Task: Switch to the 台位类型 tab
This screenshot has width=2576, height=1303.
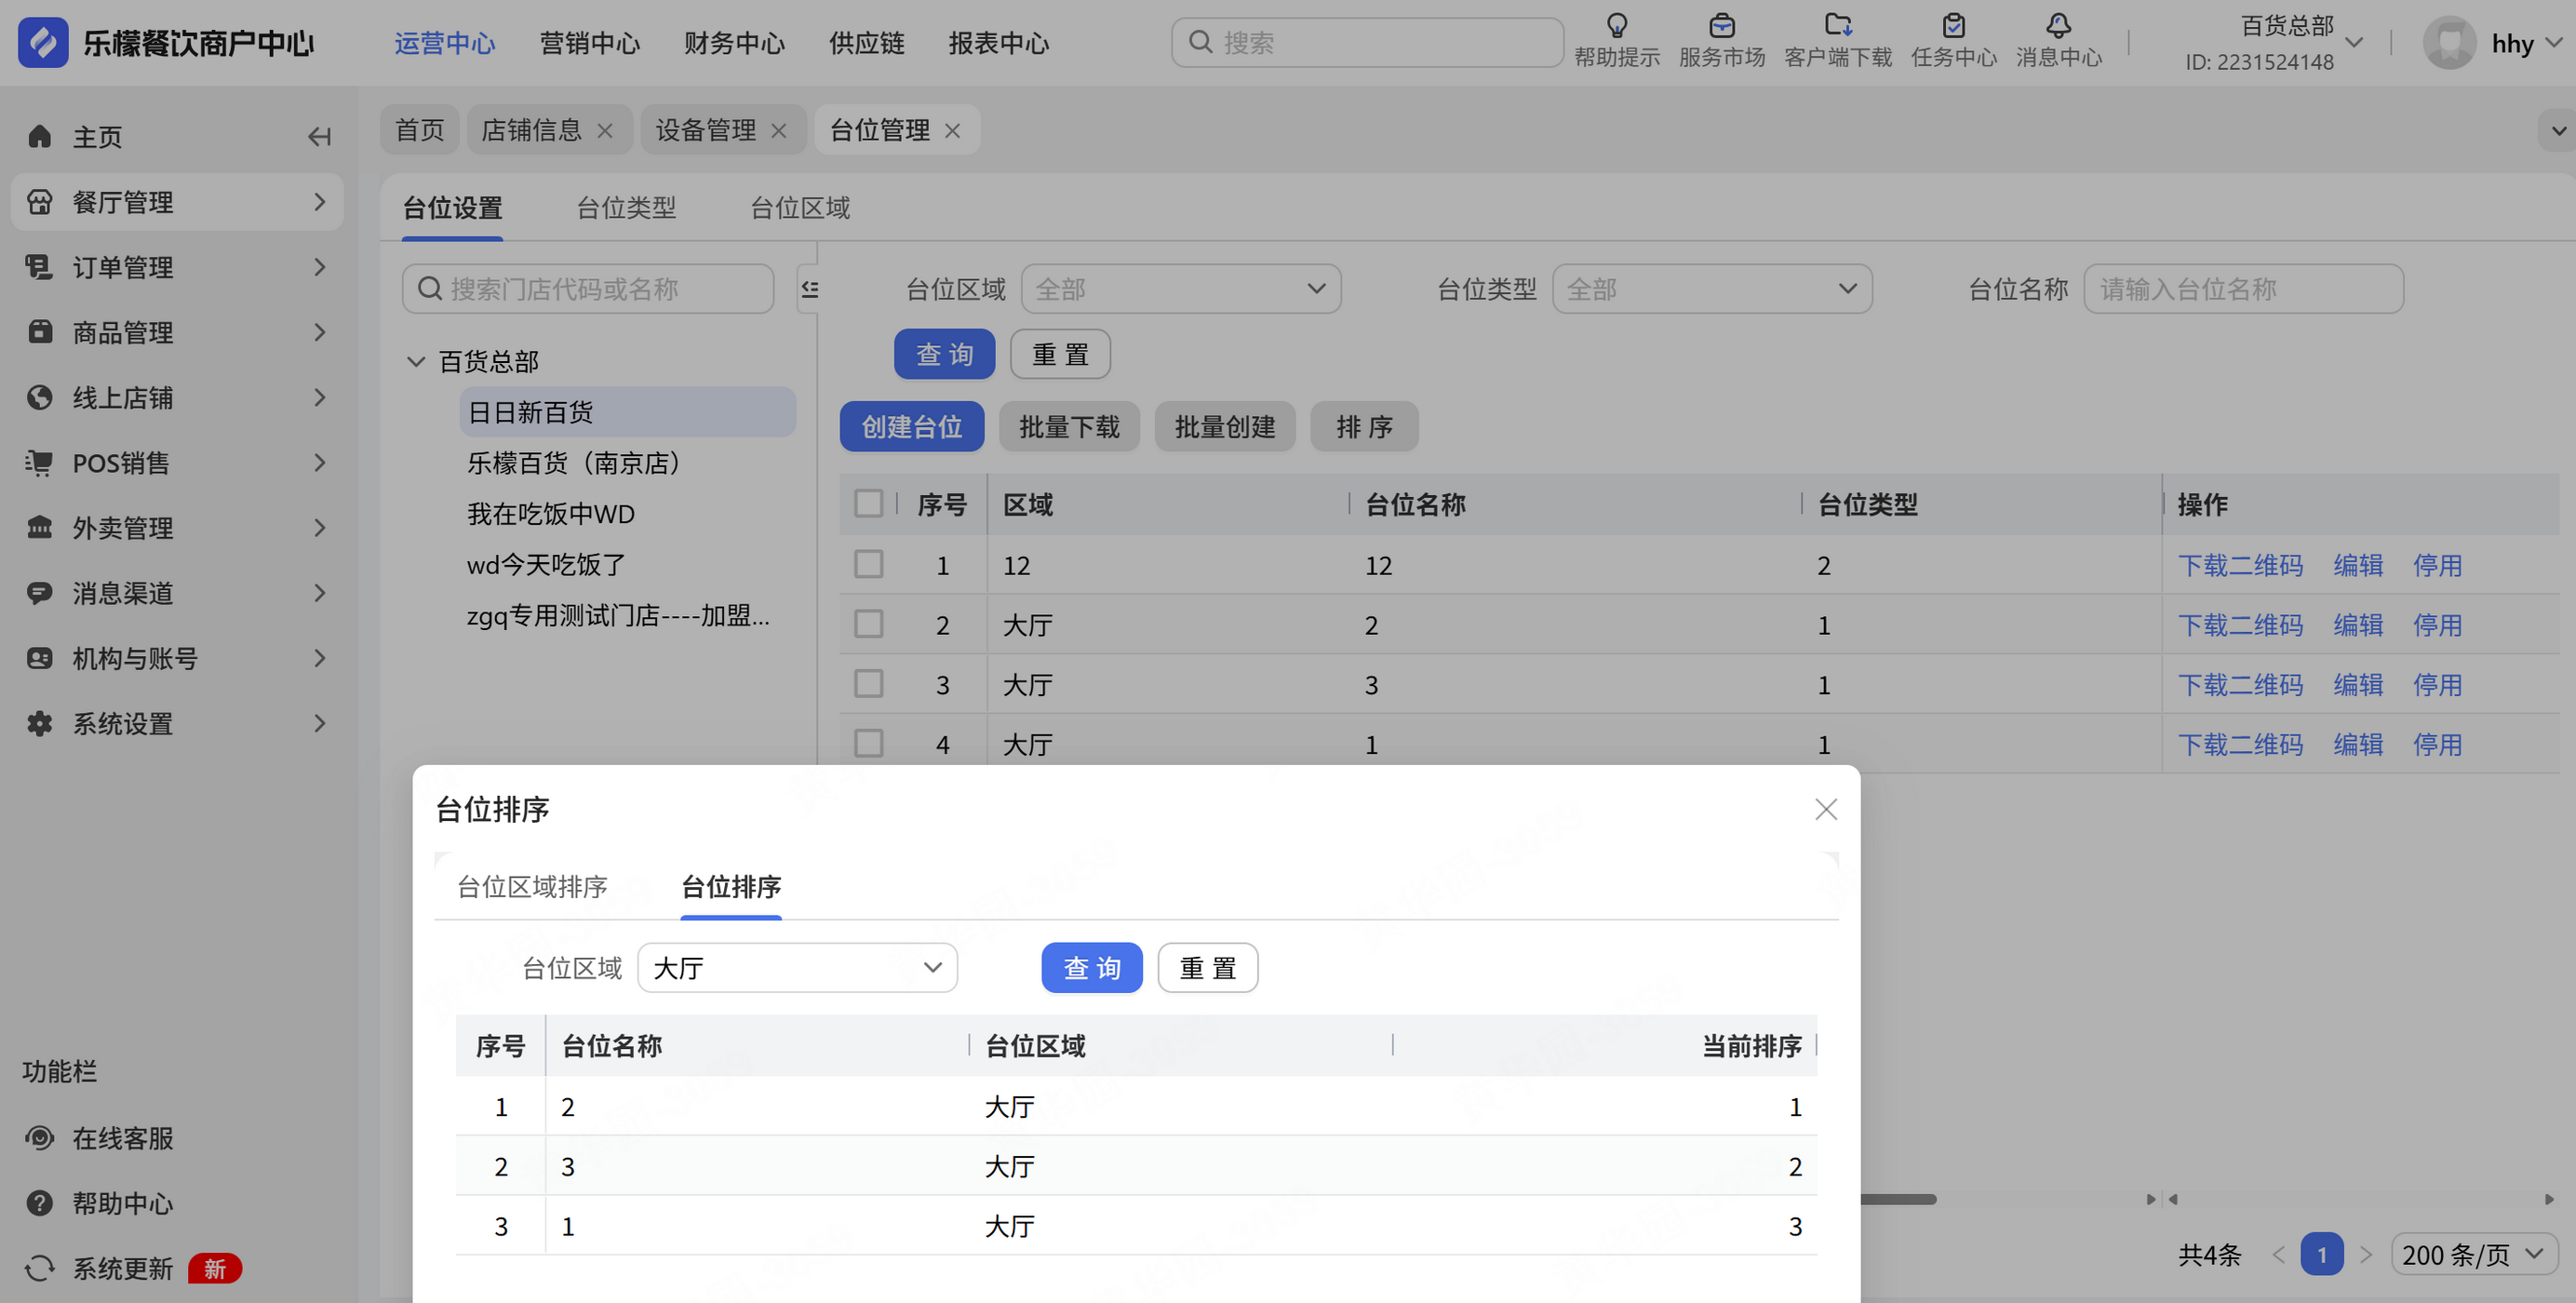Action: tap(626, 208)
